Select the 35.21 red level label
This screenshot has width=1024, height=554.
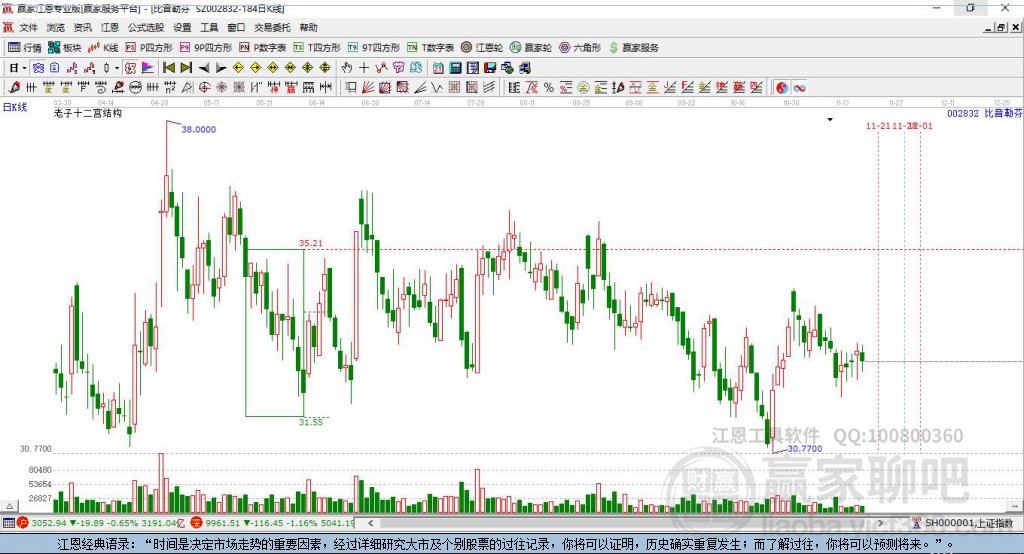tap(311, 243)
